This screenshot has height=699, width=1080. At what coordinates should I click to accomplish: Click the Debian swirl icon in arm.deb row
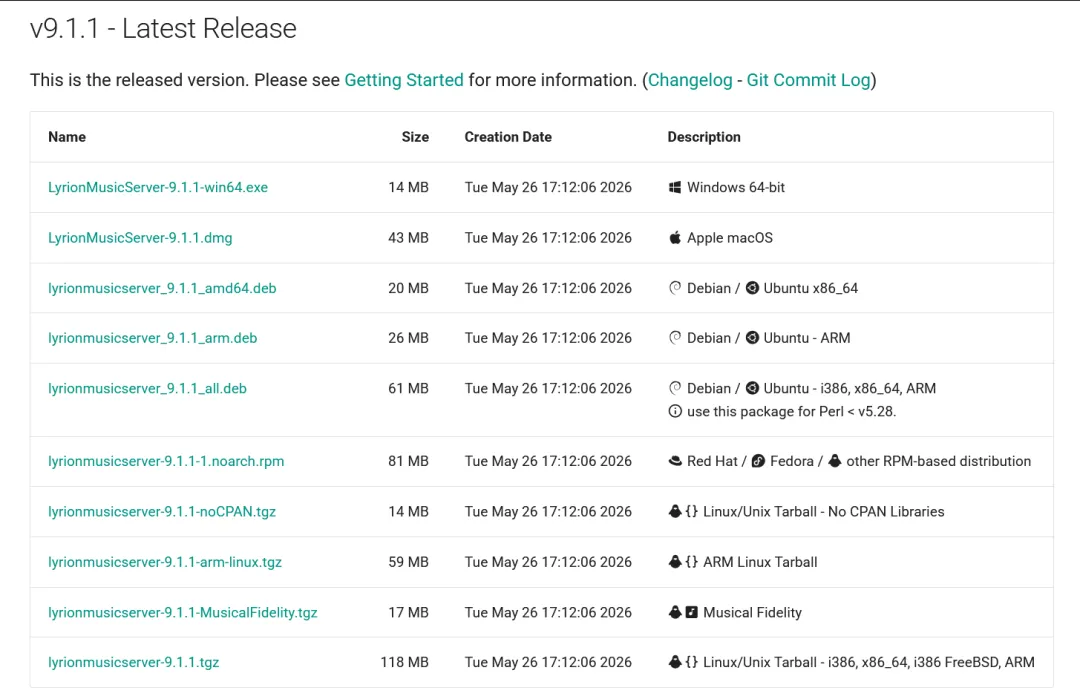pyautogui.click(x=675, y=337)
